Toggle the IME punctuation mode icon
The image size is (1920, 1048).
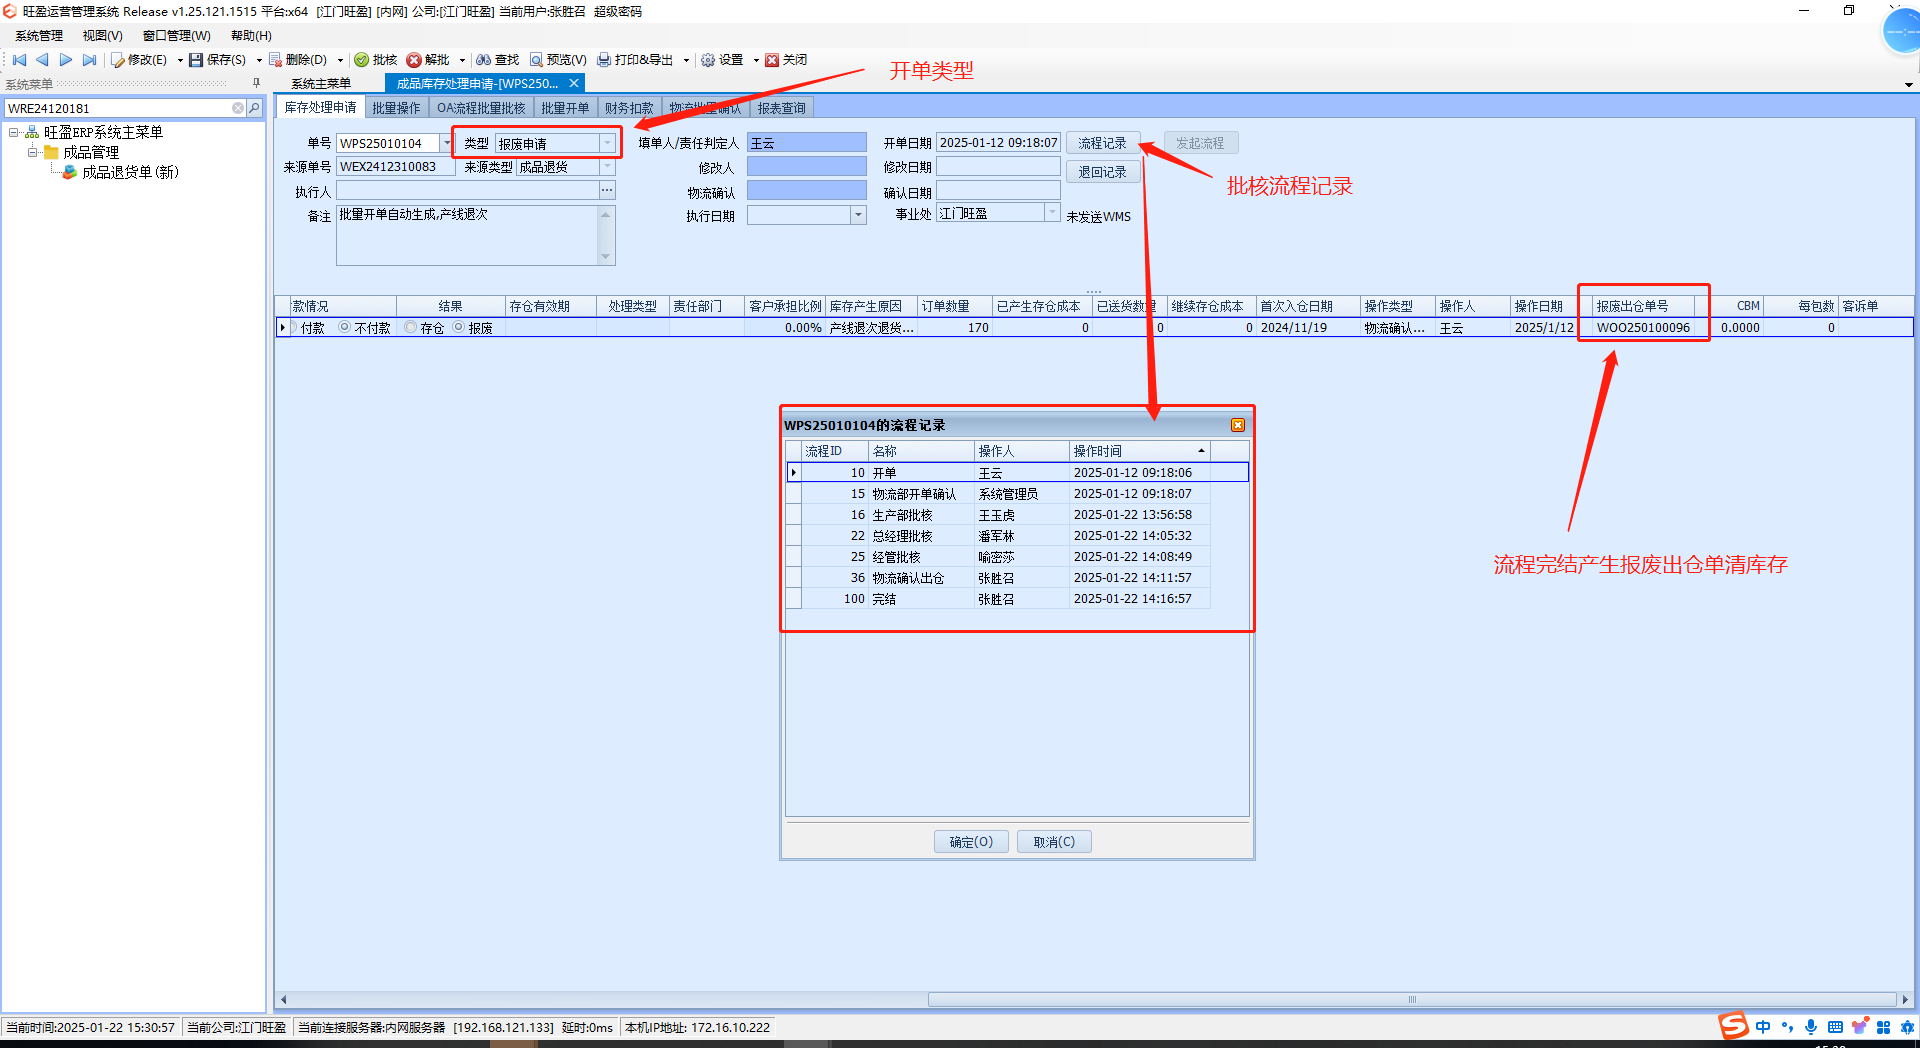pyautogui.click(x=1787, y=1027)
